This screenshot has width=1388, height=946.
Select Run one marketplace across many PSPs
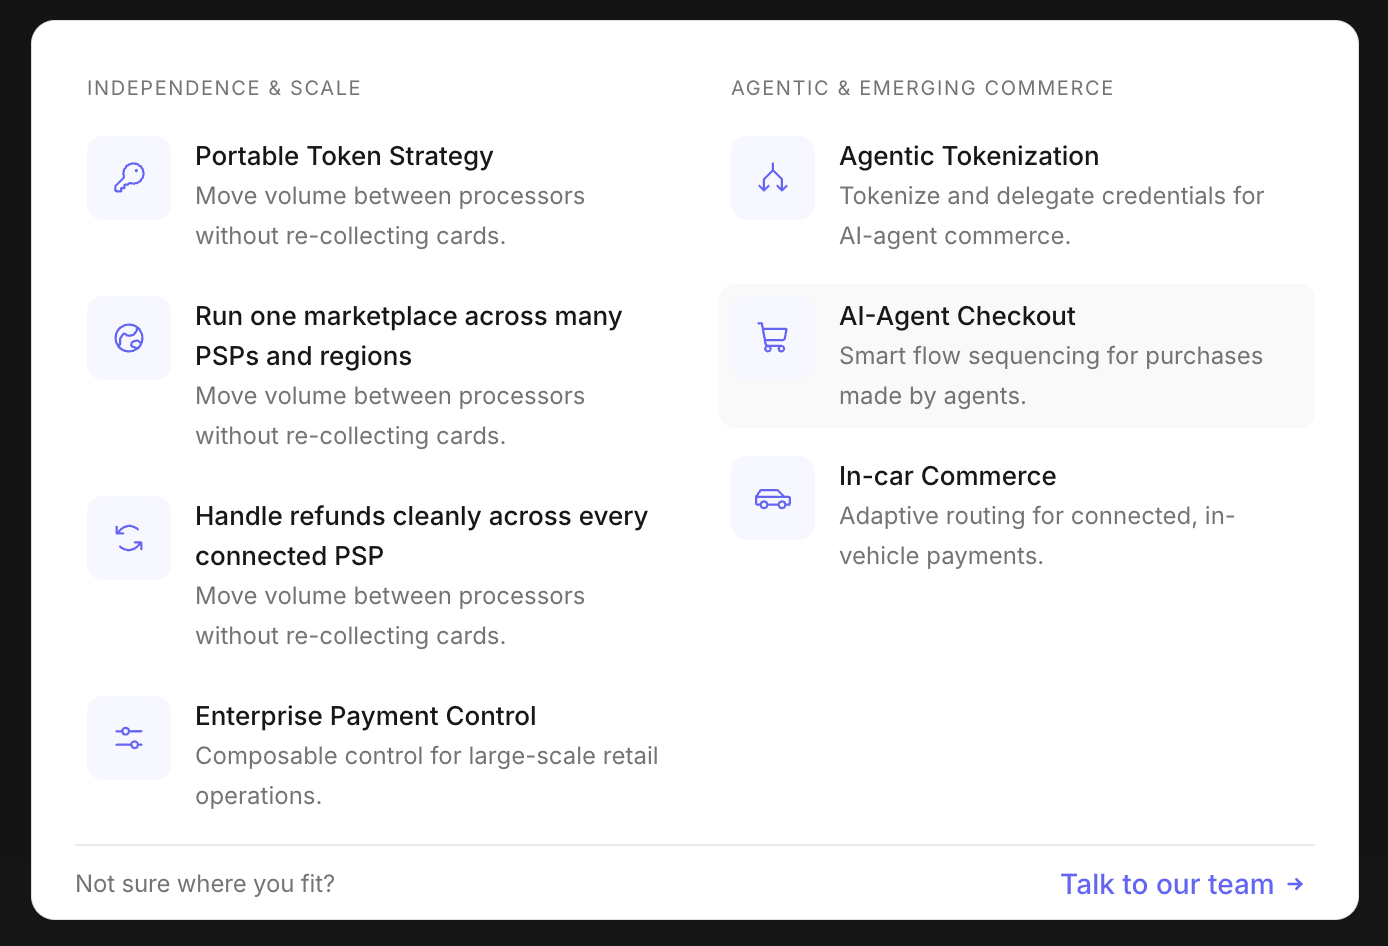click(373, 376)
